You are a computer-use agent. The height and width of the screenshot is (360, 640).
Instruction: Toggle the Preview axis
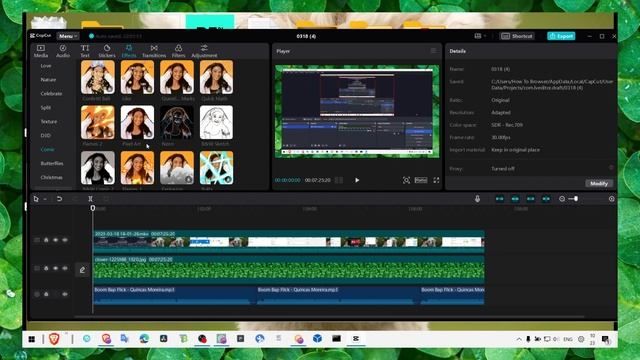tap(546, 199)
